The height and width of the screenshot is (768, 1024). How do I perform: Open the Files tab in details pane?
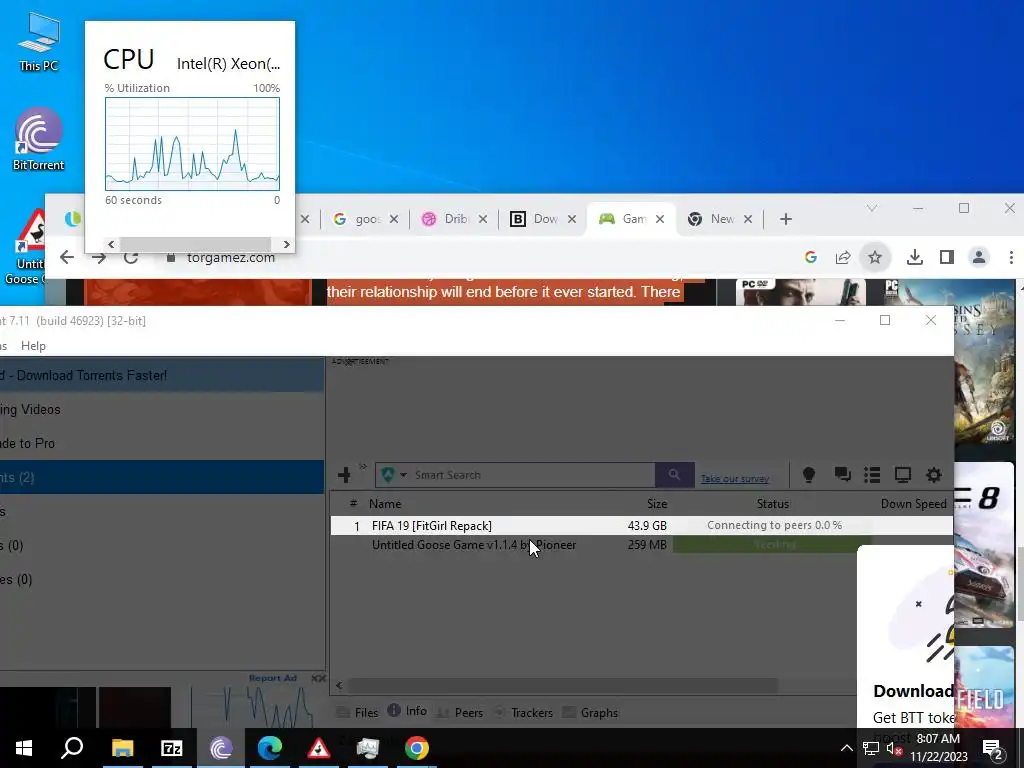357,712
